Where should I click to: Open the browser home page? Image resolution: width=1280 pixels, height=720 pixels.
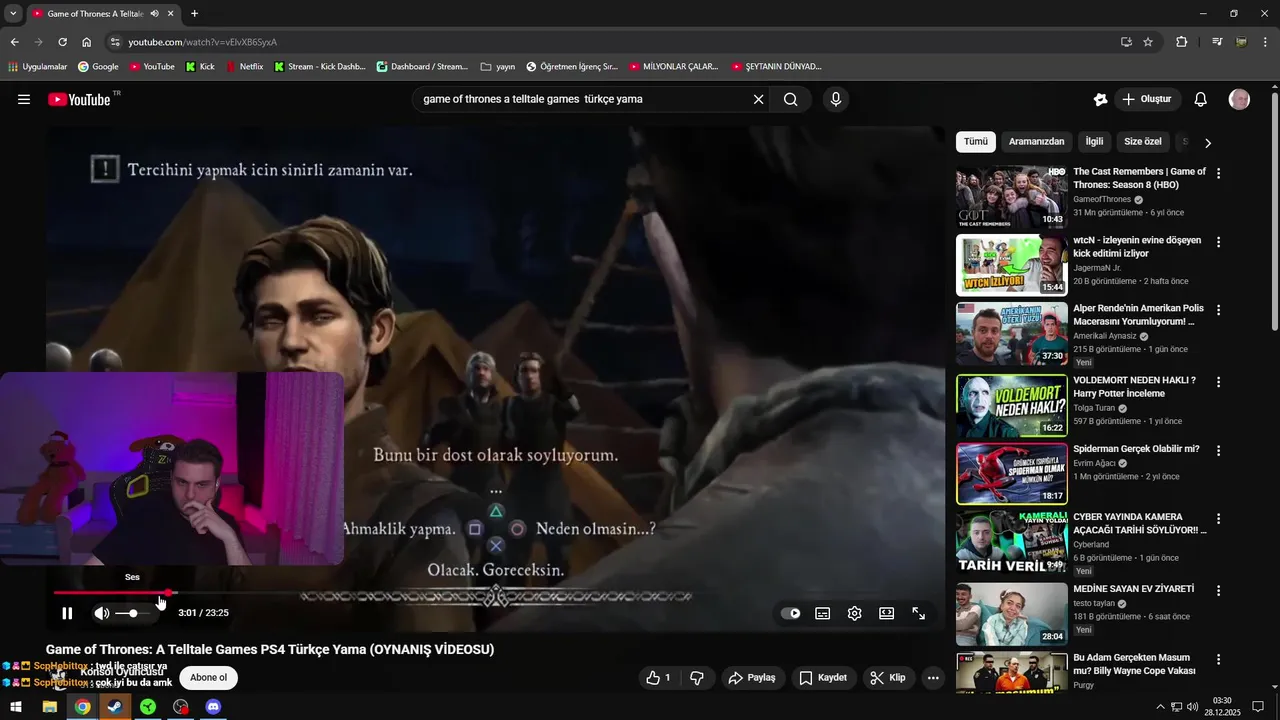pos(87,42)
